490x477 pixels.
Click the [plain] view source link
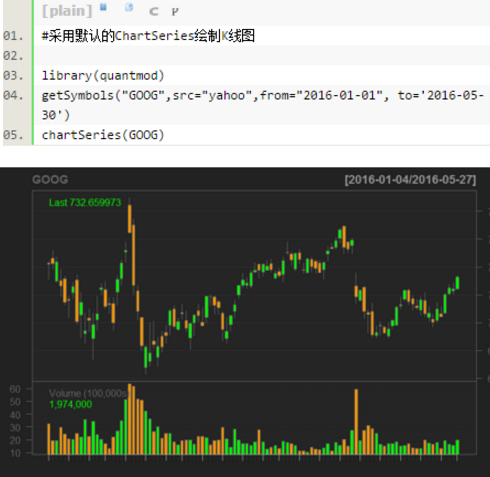click(67, 11)
